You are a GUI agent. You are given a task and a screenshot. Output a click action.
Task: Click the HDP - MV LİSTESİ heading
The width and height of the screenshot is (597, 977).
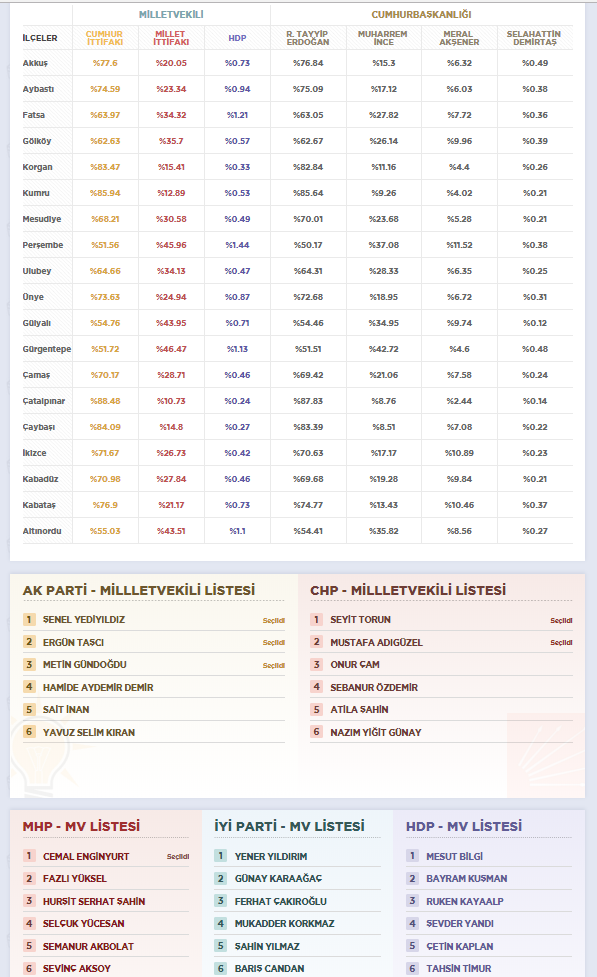coord(464,827)
